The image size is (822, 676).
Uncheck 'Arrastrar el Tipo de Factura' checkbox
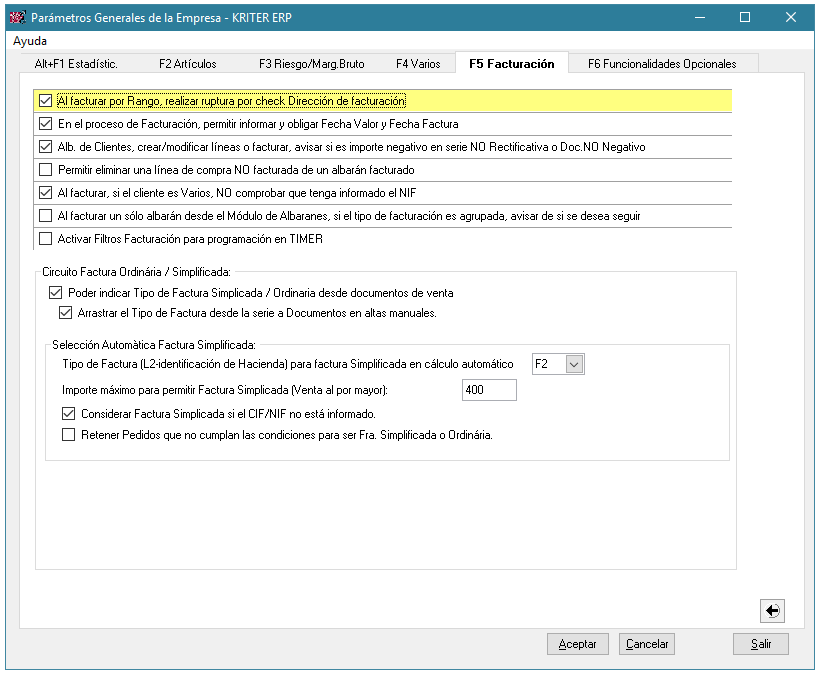[66, 313]
